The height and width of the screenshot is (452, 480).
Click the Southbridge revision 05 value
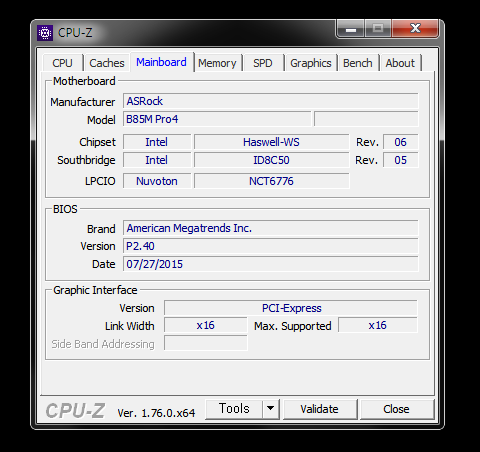[x=400, y=160]
